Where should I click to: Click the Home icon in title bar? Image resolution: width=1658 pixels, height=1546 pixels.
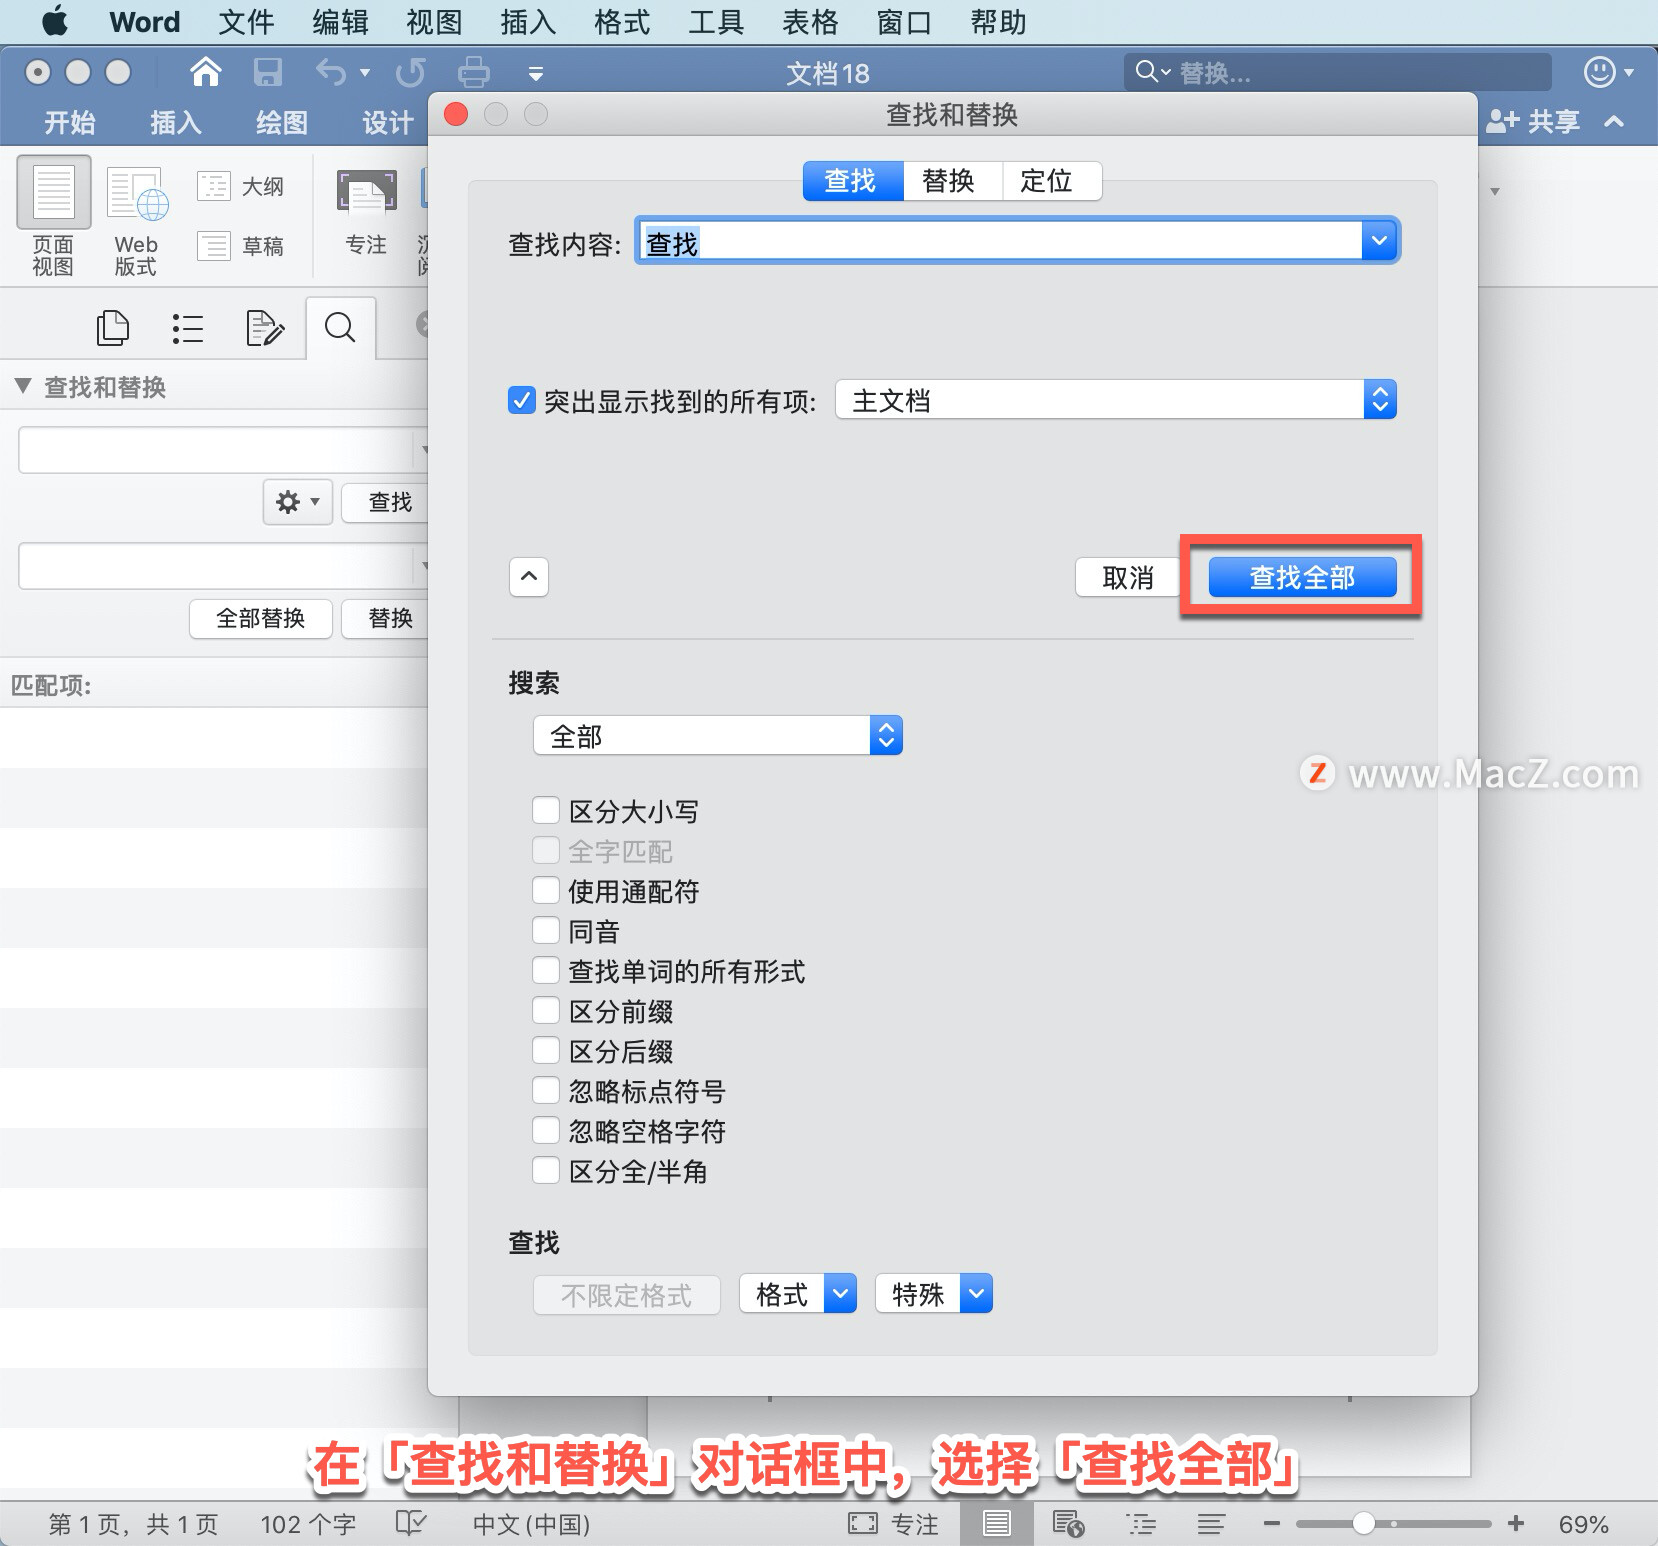206,72
